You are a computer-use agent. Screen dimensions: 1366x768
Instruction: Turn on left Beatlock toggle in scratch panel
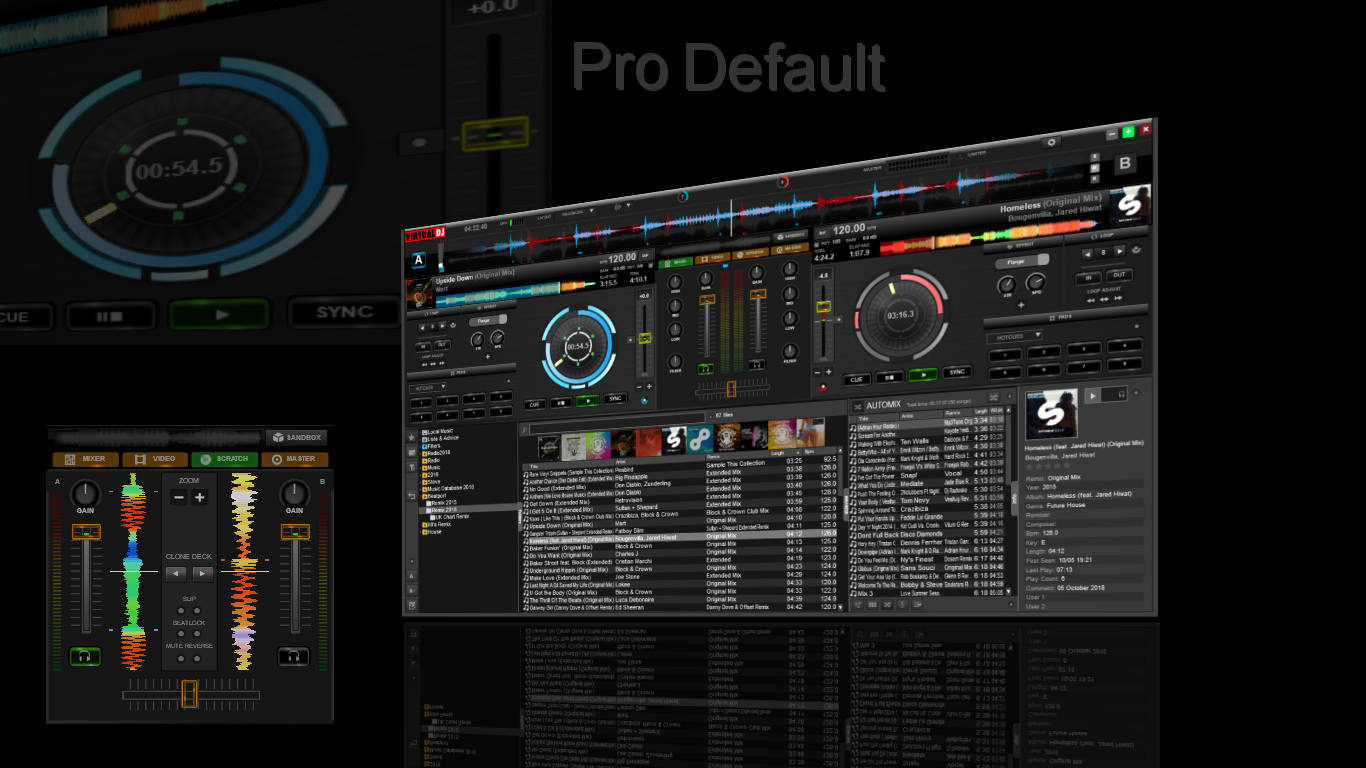pyautogui.click(x=181, y=635)
